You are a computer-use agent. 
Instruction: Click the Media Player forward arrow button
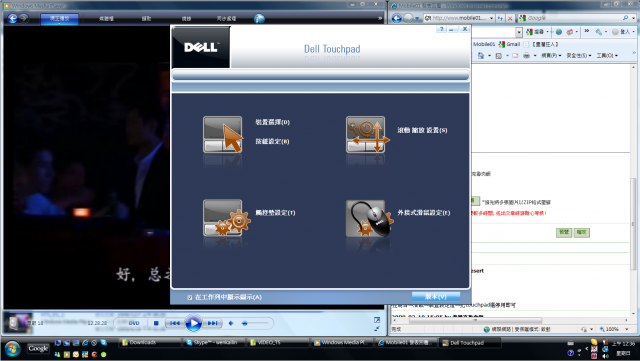pyautogui.click(x=24, y=18)
